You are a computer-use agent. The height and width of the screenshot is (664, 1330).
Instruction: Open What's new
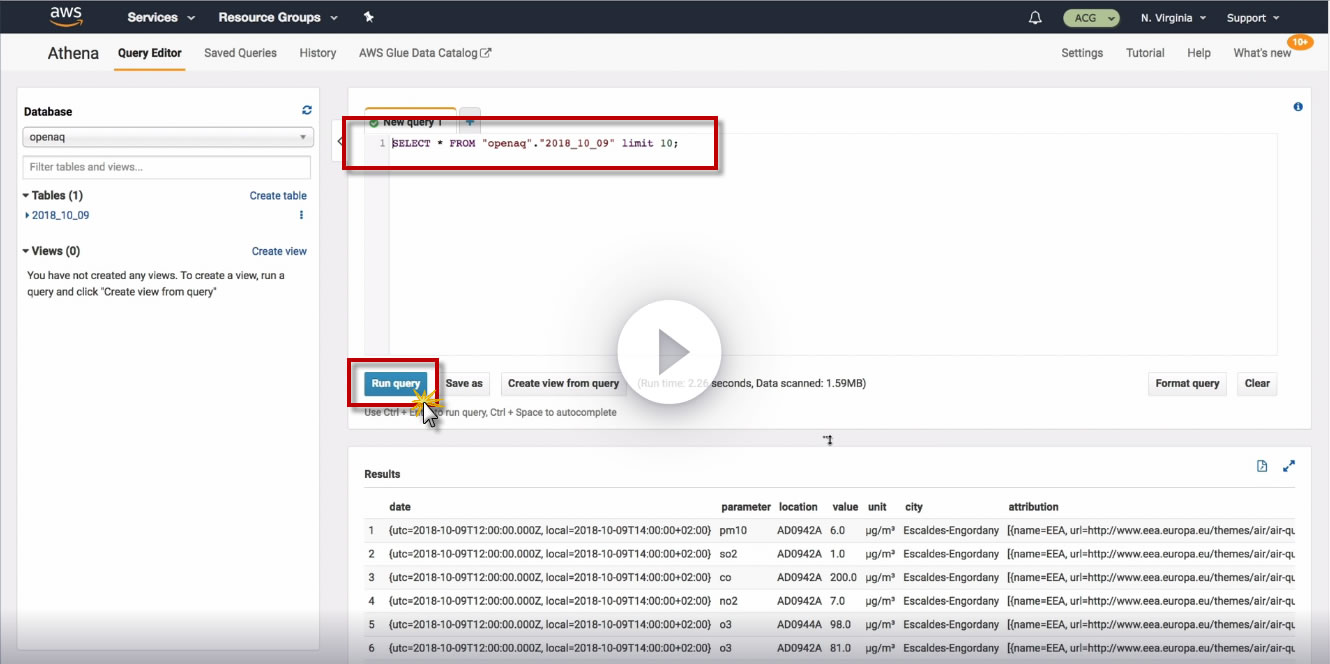pos(1262,53)
